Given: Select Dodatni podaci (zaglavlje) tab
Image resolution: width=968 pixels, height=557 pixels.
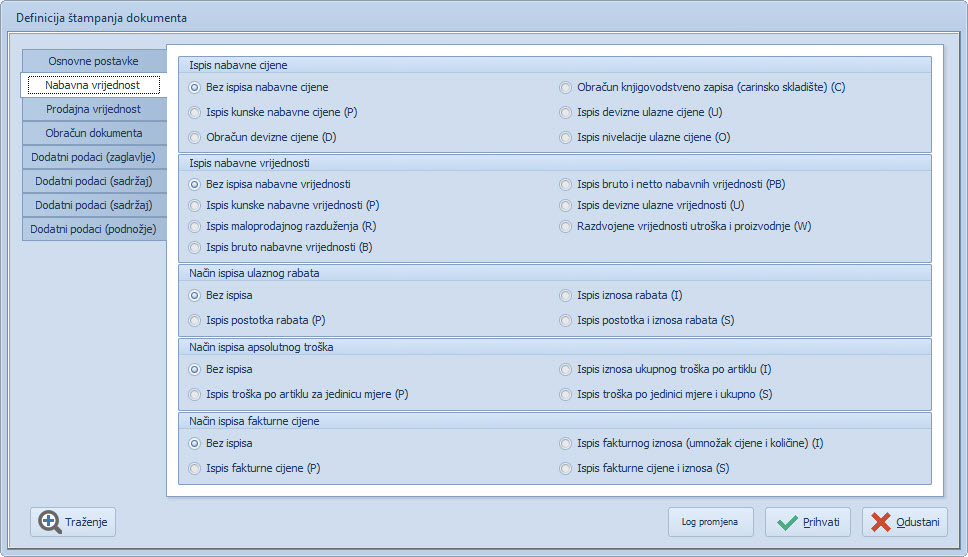Looking at the screenshot, I should pyautogui.click(x=93, y=157).
